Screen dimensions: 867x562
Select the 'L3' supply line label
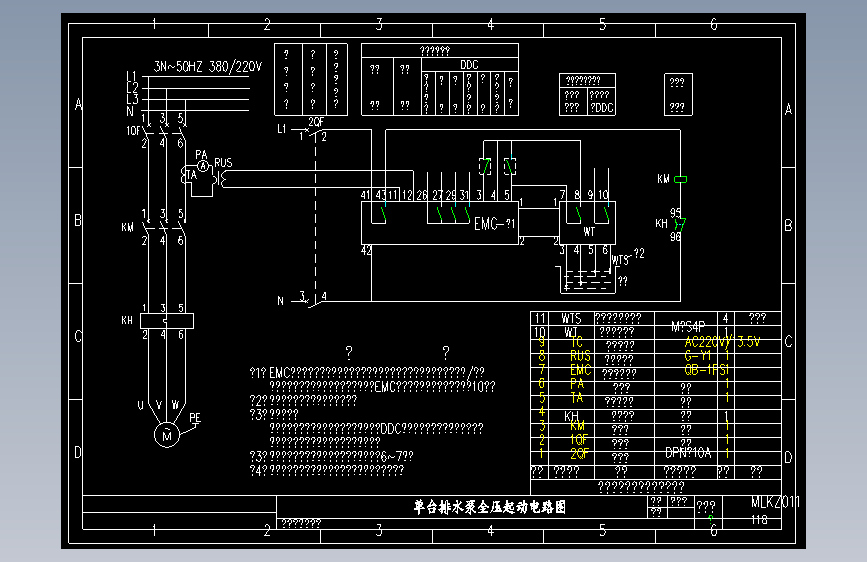[132, 100]
